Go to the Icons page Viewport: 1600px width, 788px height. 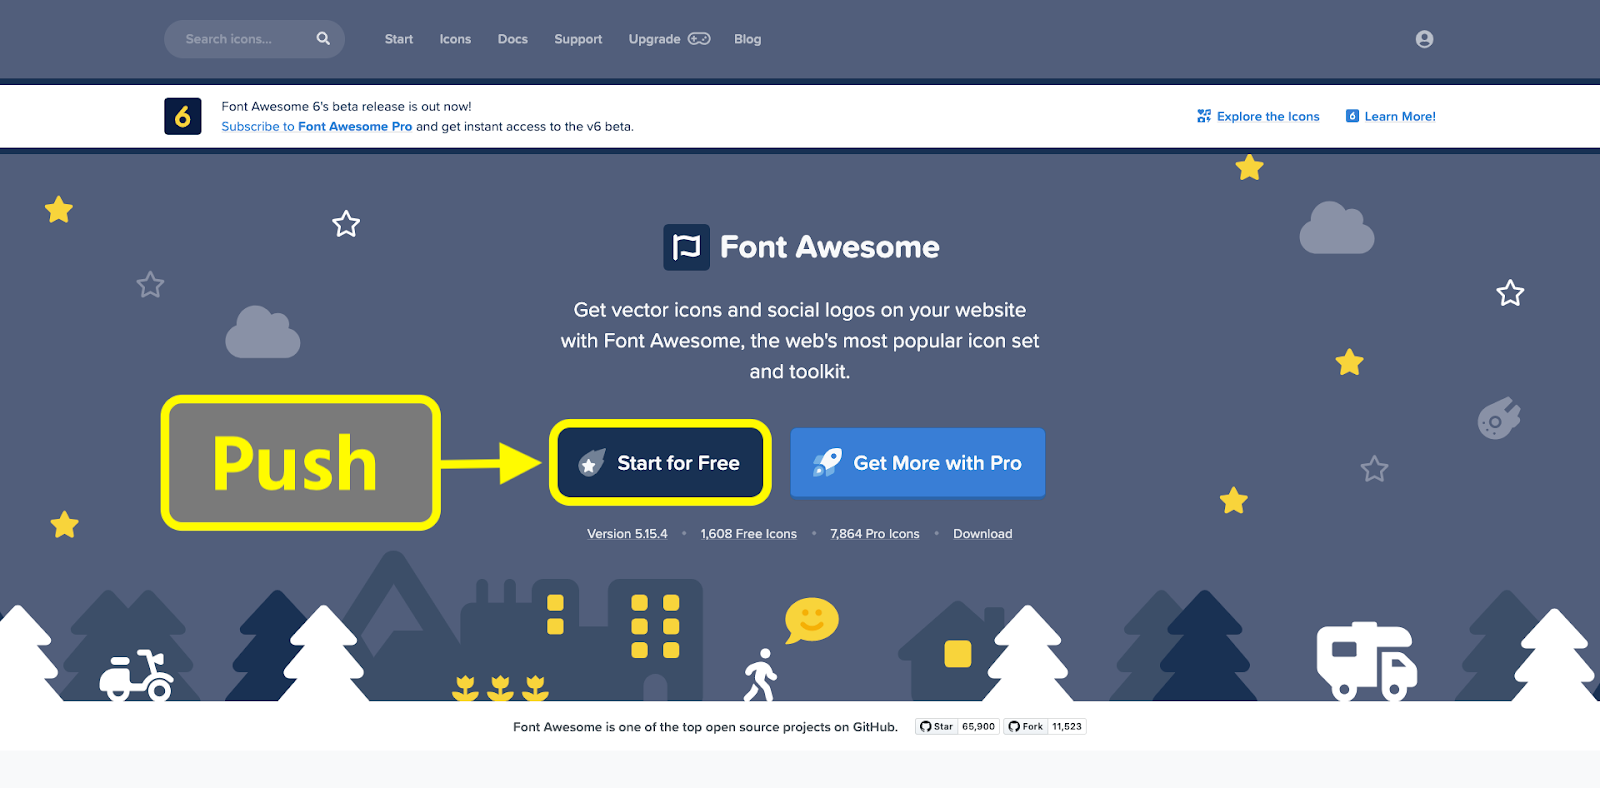pos(455,39)
